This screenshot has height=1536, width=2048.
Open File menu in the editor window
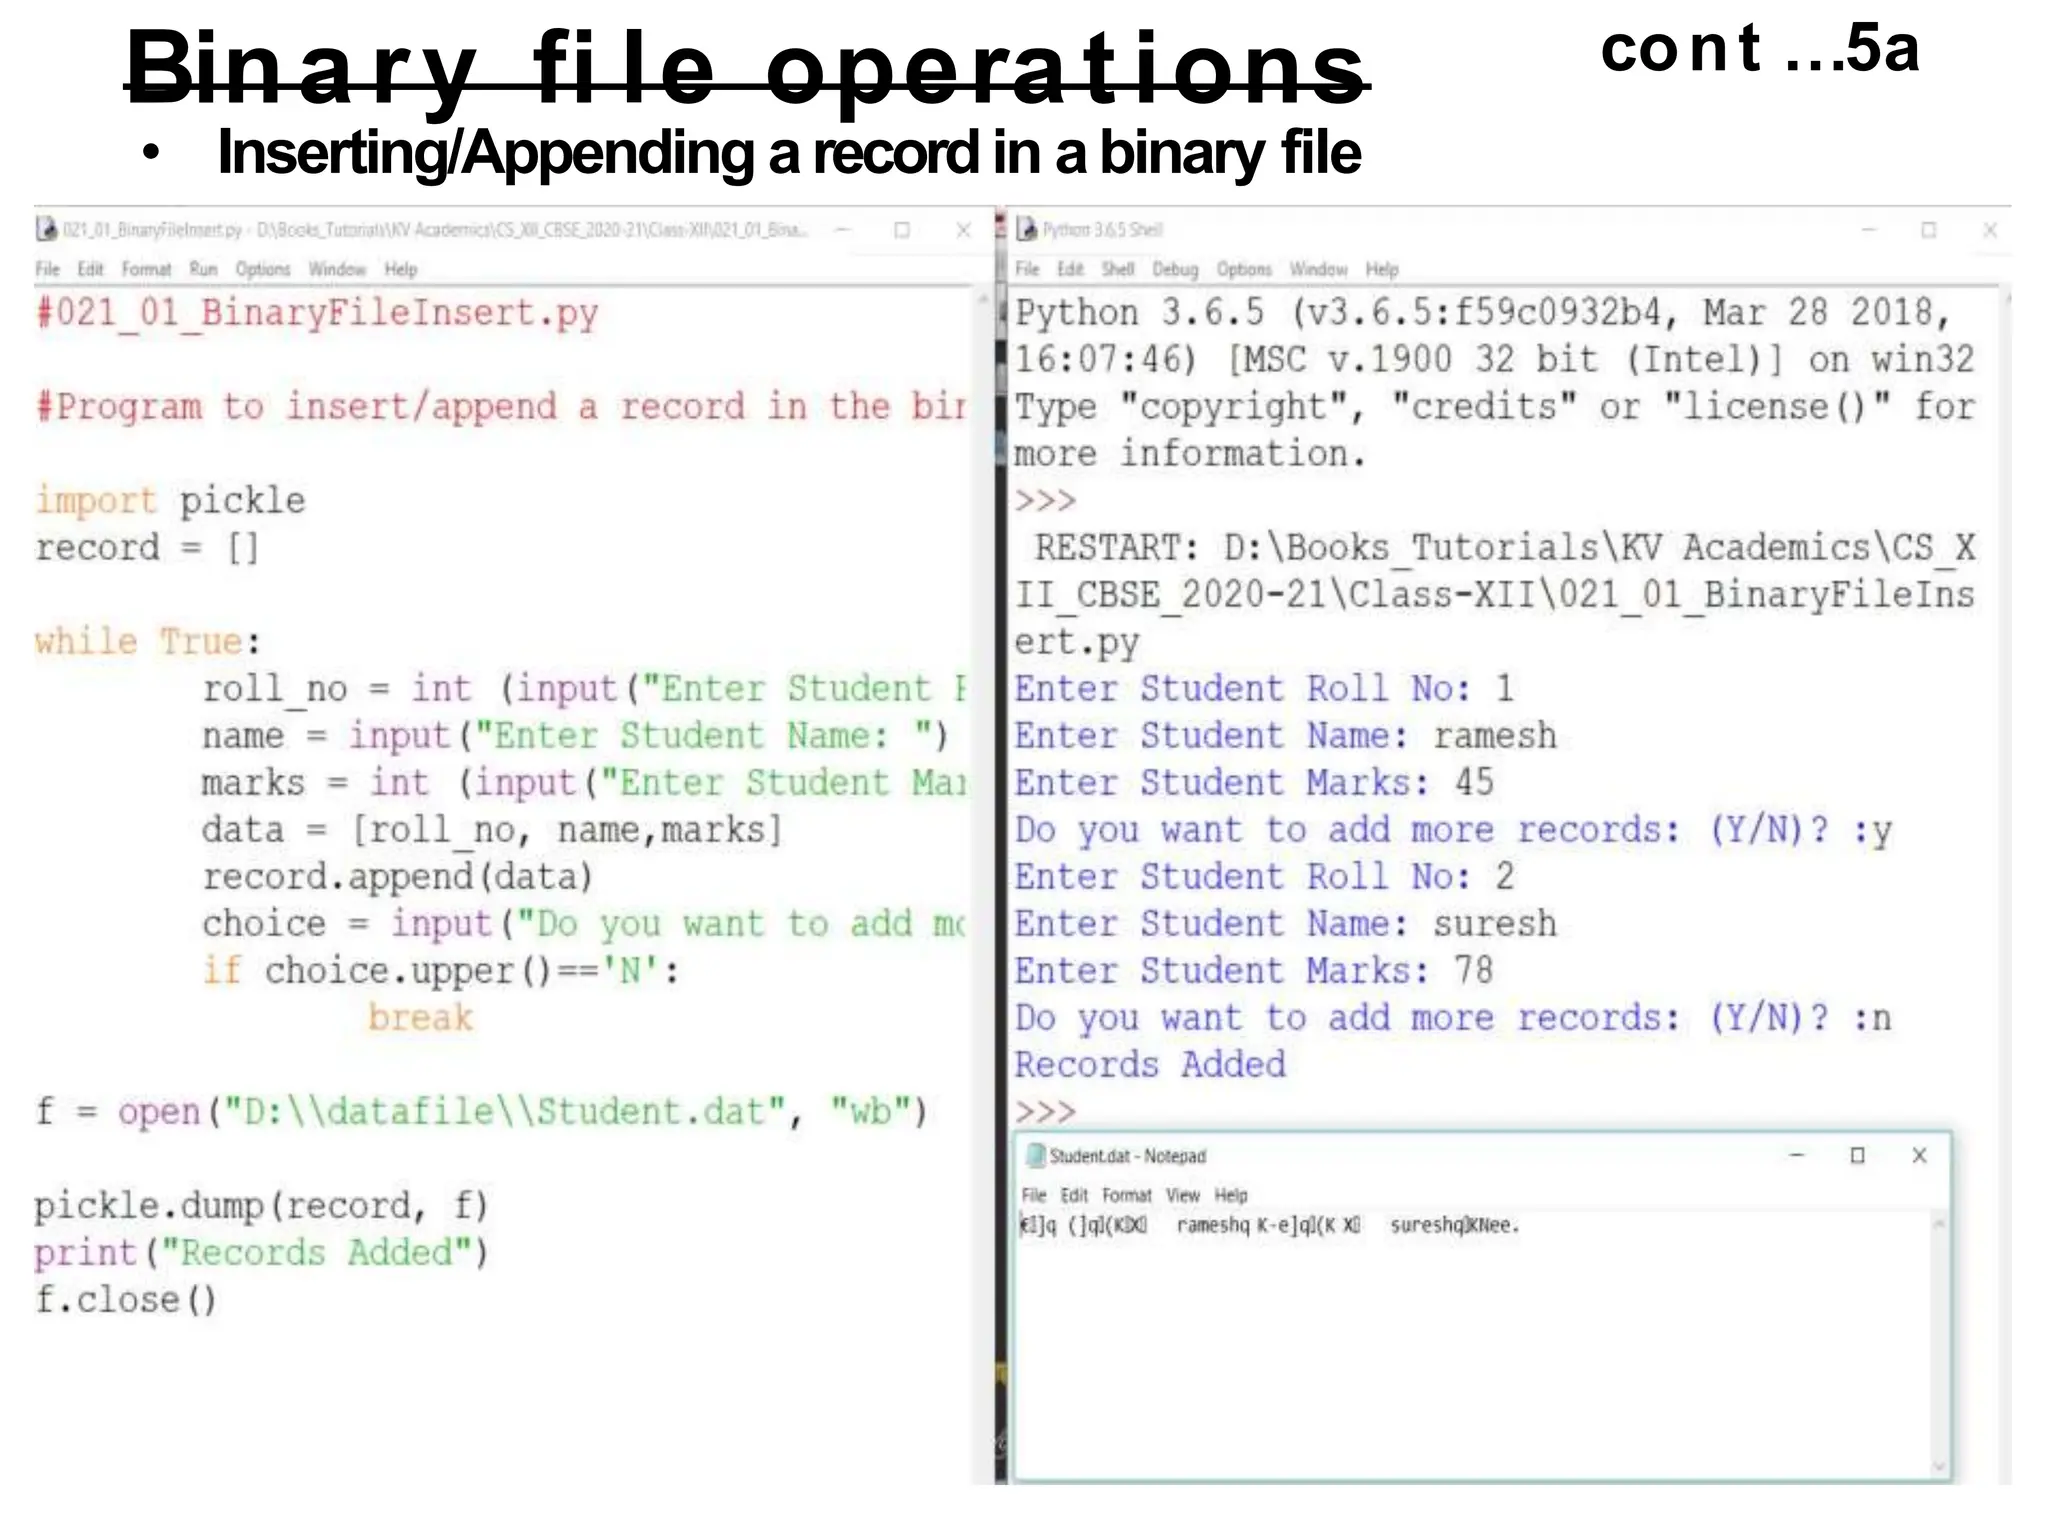47,269
